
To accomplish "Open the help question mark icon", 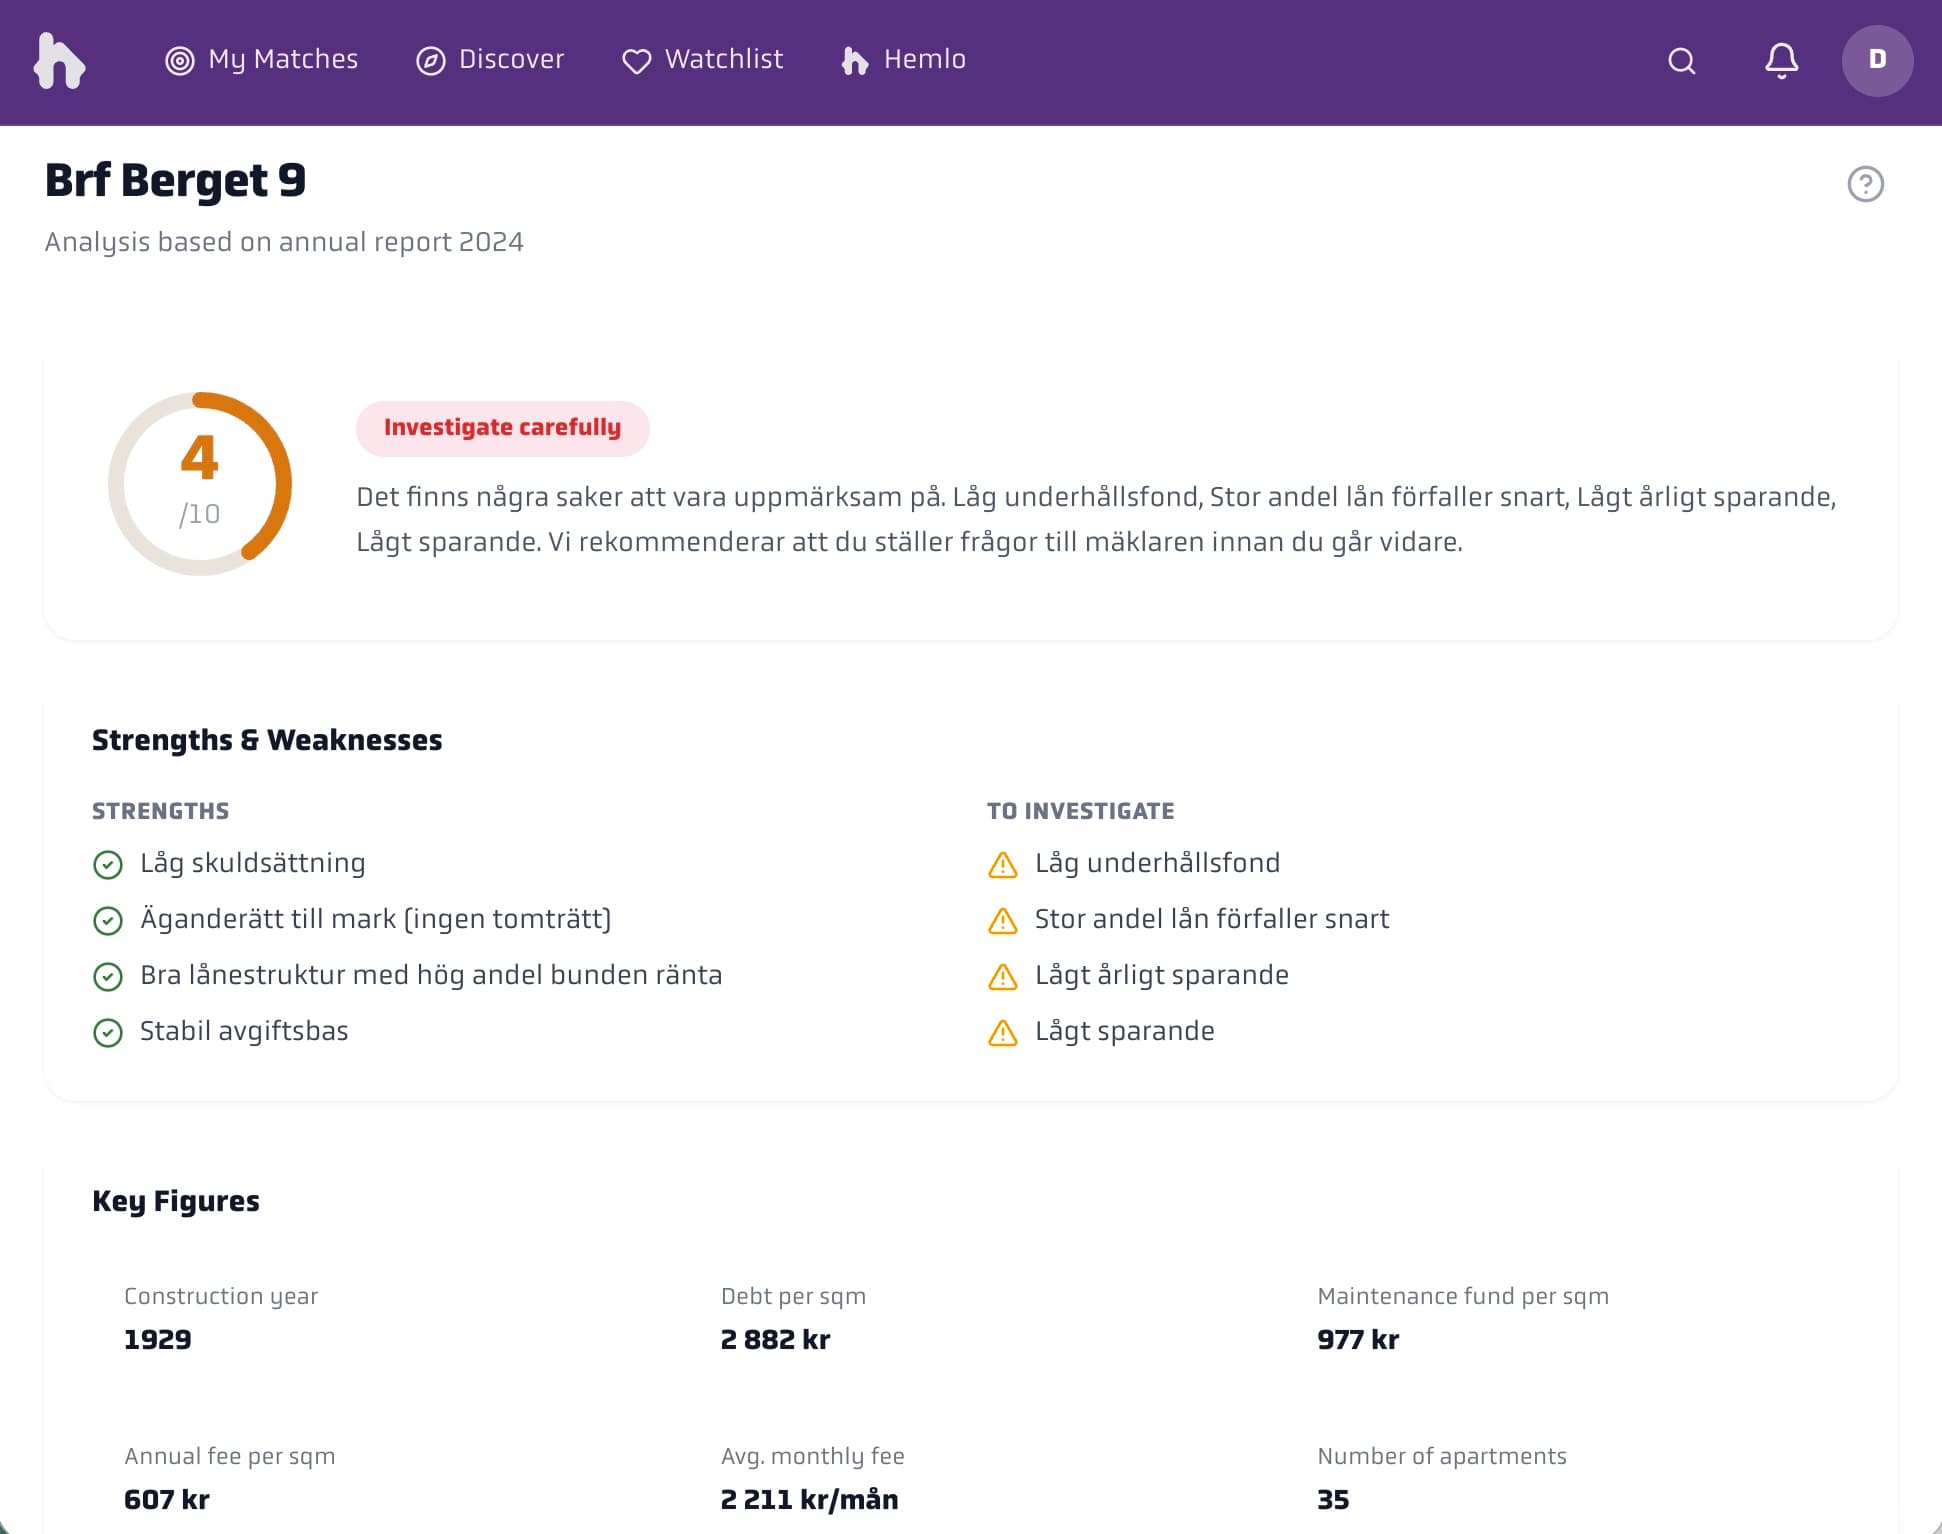I will (1866, 181).
